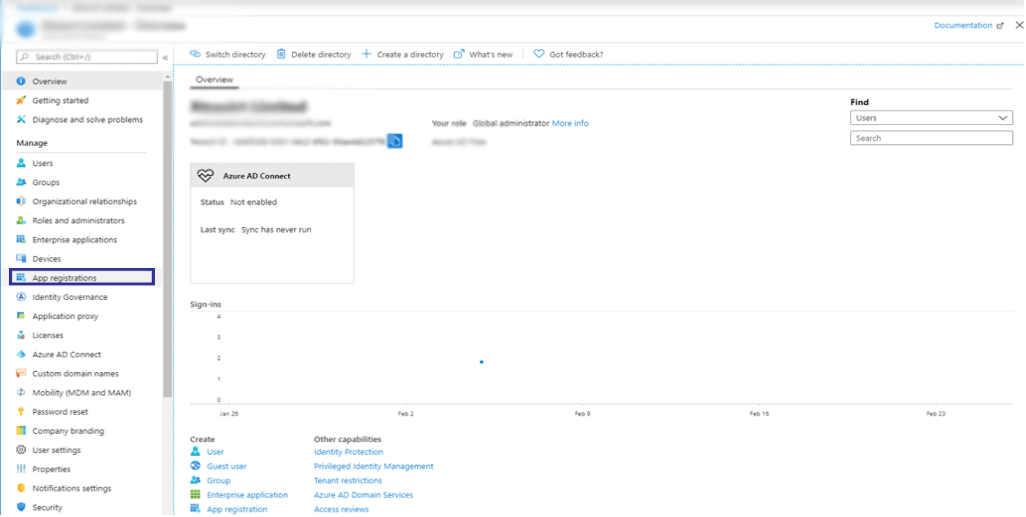
Task: Select the Overview tab
Action: 215,79
